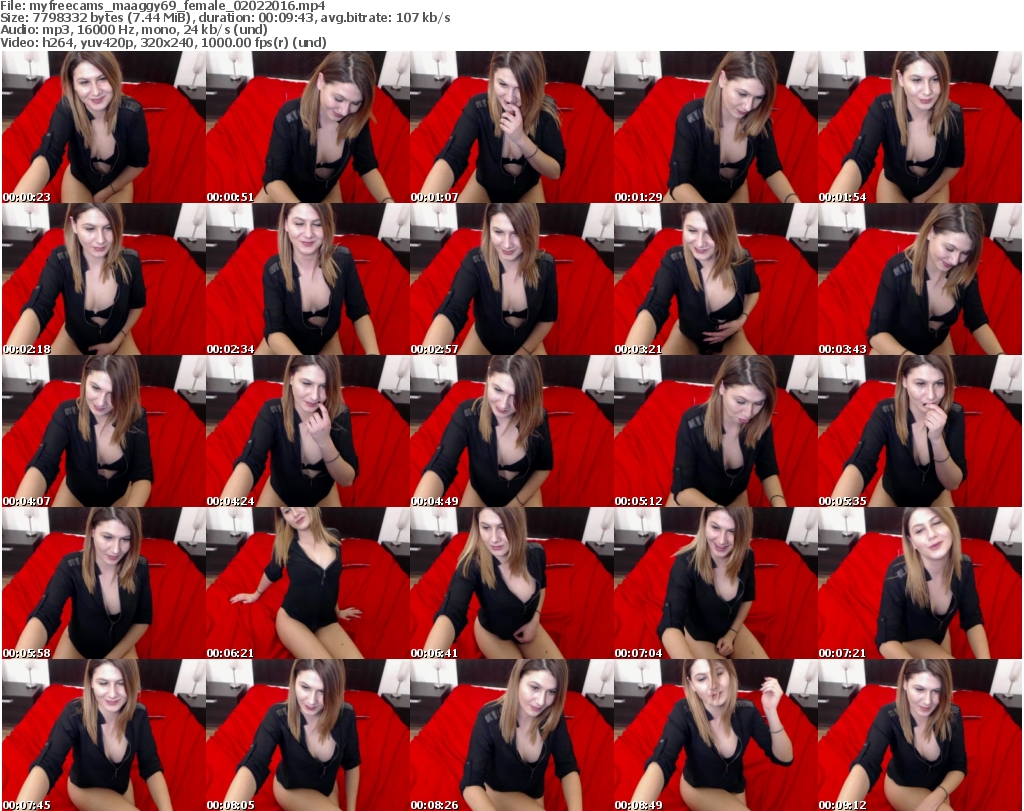
Task: Select the thumbnail frame stamped 00:04:07
Action: pos(104,431)
